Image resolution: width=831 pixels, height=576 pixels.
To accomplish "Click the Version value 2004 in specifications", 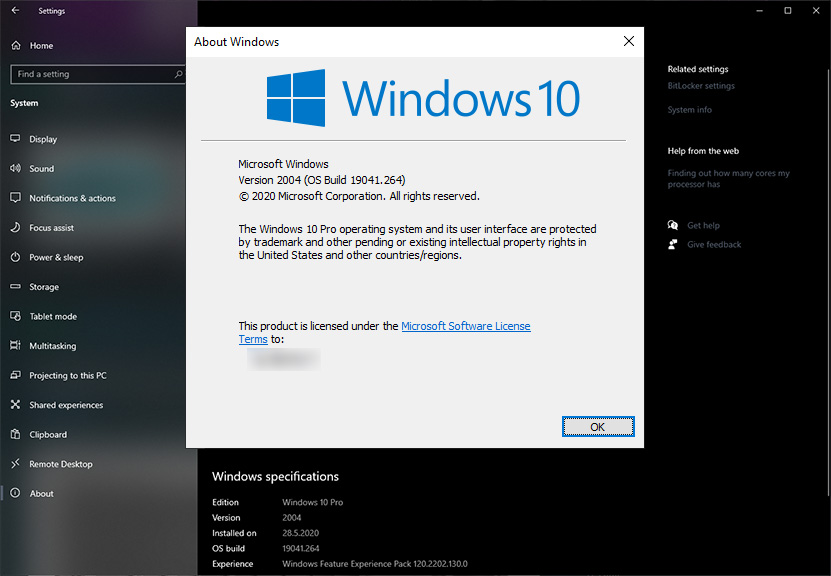I will pyautogui.click(x=291, y=518).
